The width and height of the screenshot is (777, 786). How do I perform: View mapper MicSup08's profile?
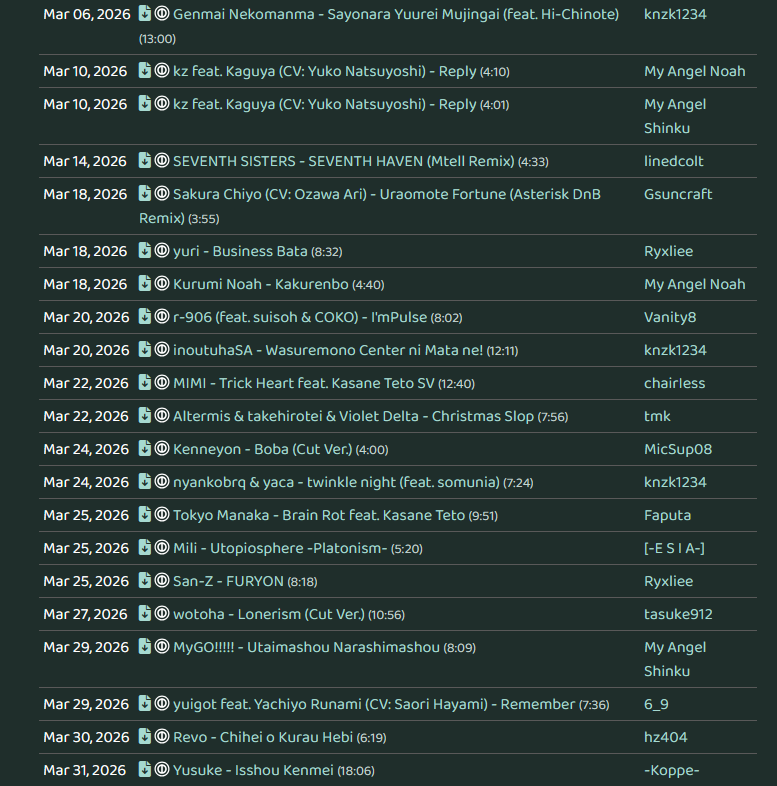(678, 449)
